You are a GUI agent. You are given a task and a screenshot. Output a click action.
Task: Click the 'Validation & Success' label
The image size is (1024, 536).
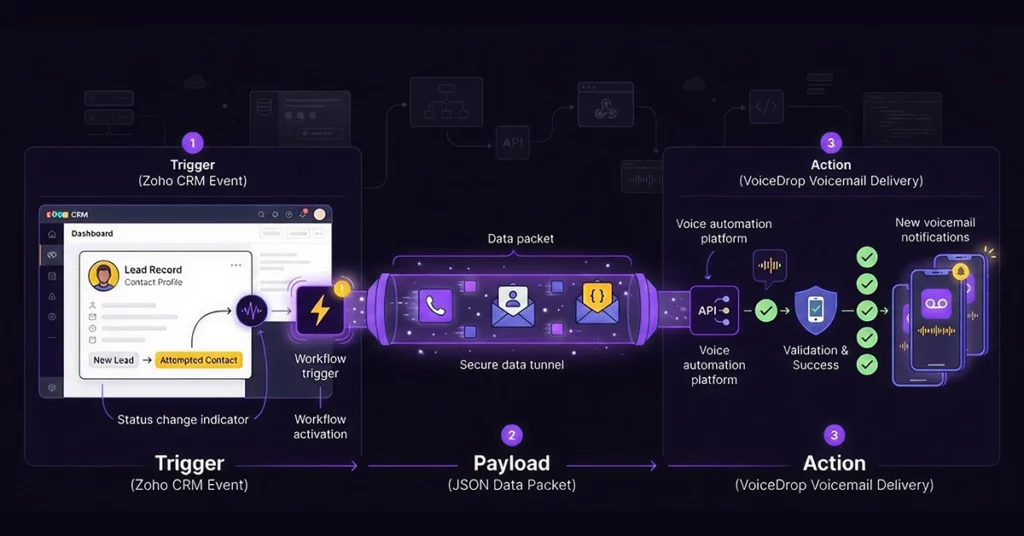[x=816, y=358]
